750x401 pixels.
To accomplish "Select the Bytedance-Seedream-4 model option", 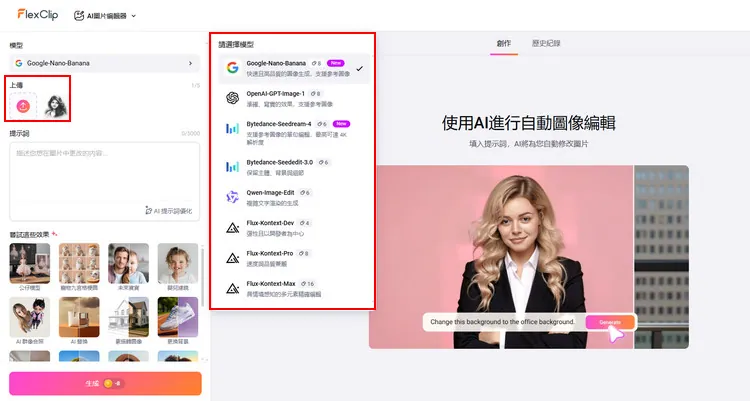I will click(x=294, y=132).
